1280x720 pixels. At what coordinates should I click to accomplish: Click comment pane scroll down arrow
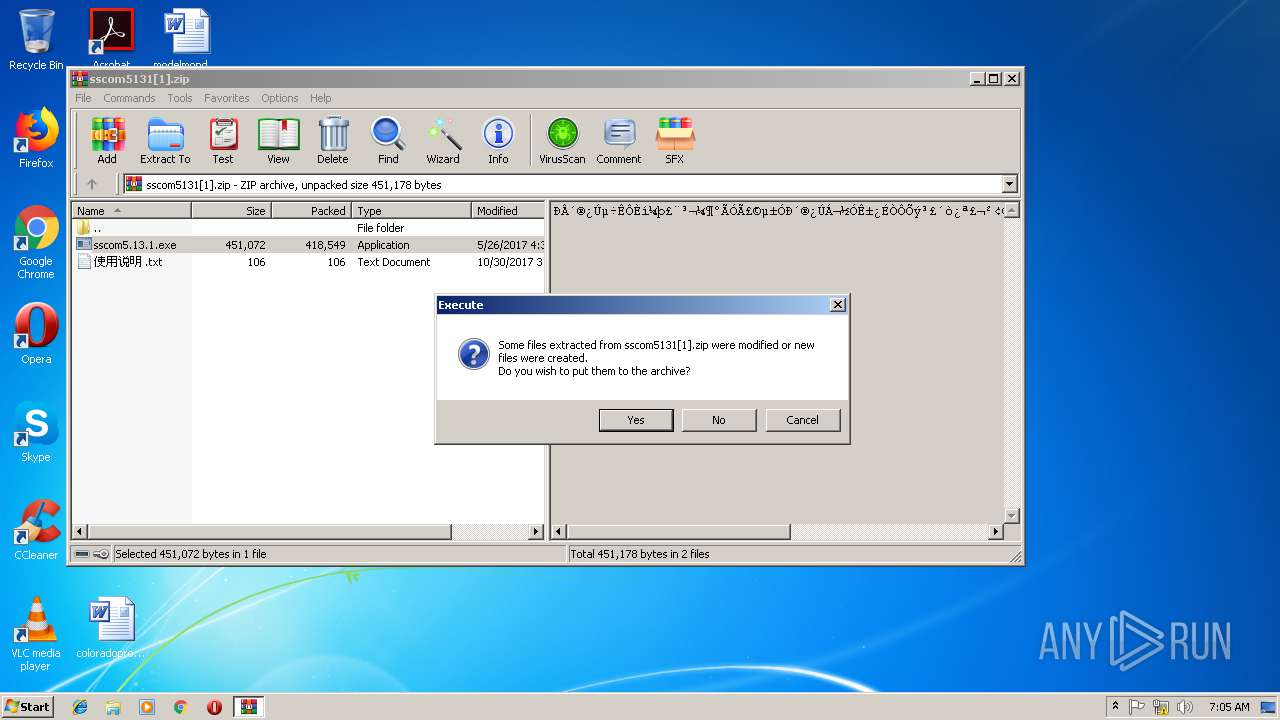click(x=1011, y=516)
